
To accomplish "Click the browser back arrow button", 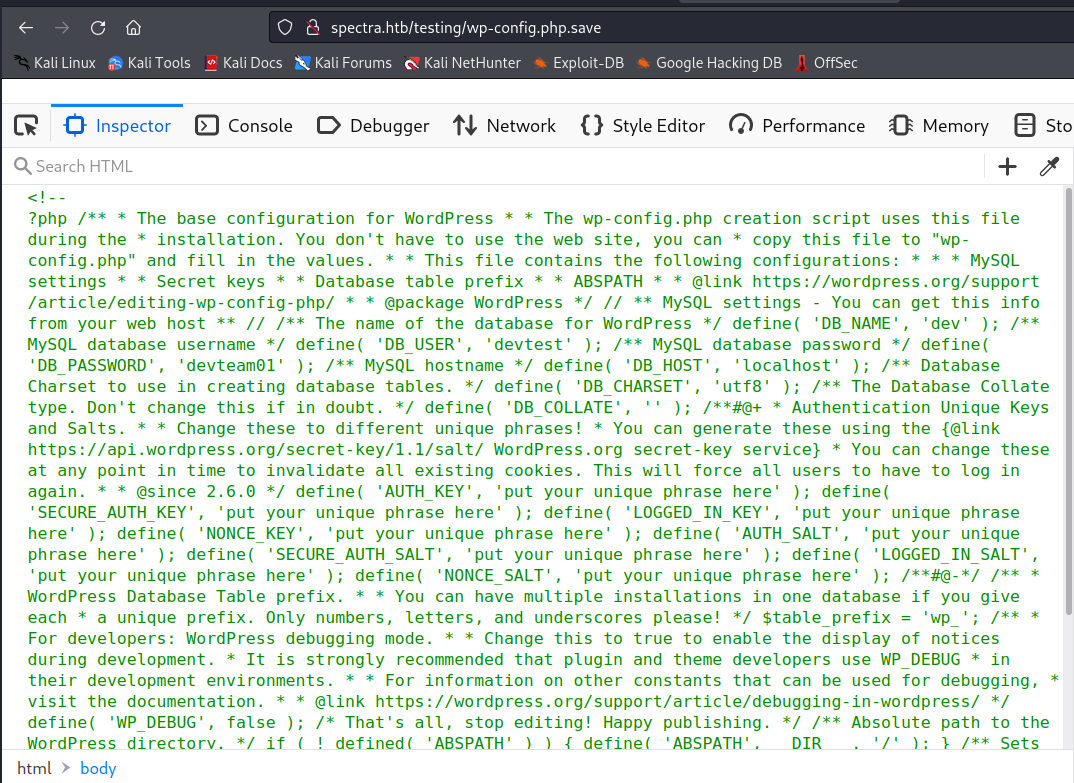I will tap(27, 27).
